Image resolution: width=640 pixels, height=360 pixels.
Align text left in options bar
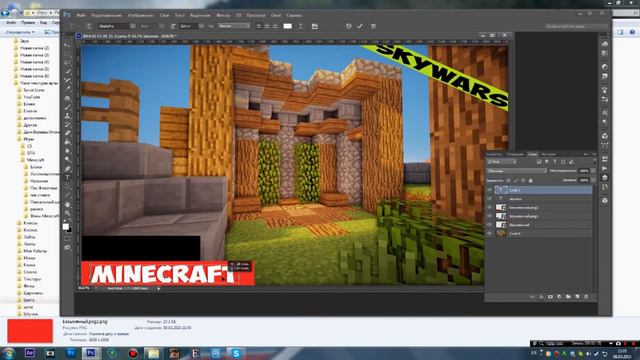tap(258, 26)
